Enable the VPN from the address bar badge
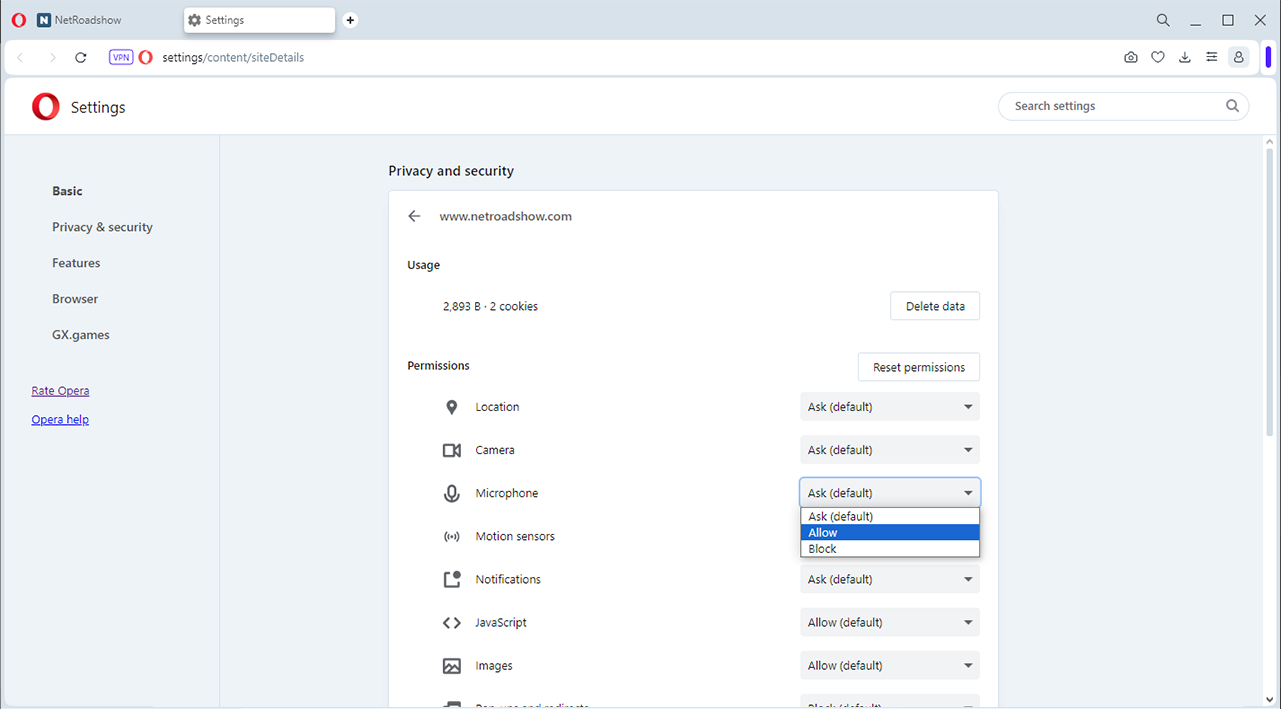The height and width of the screenshot is (709, 1281). 120,57
